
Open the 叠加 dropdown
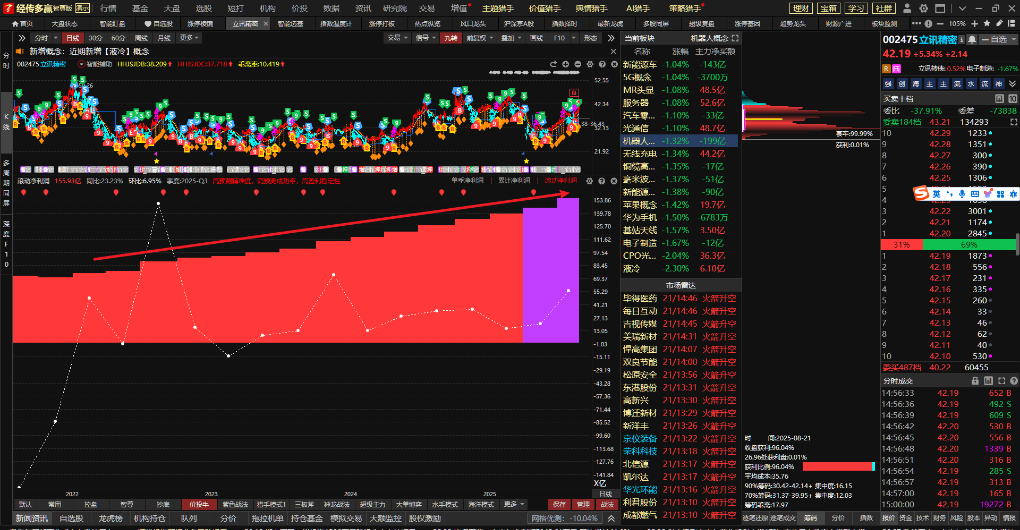(511, 38)
